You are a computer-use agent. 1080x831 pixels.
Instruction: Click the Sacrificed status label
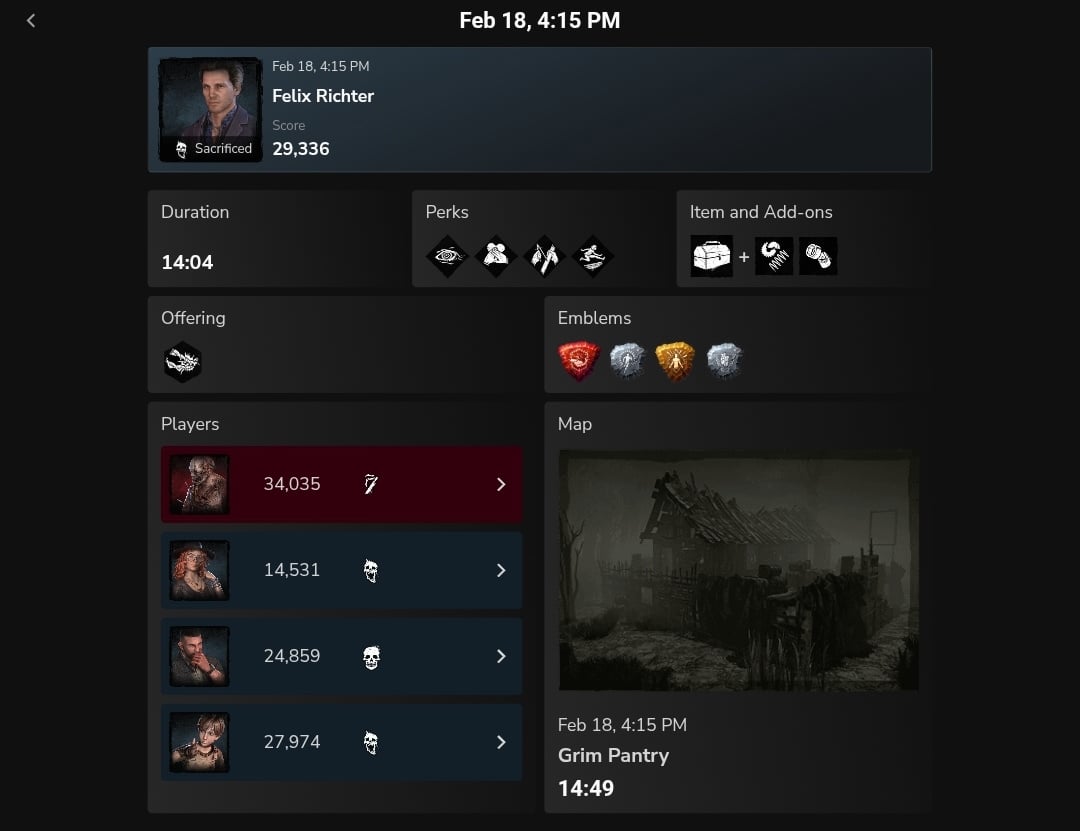[x=223, y=149]
